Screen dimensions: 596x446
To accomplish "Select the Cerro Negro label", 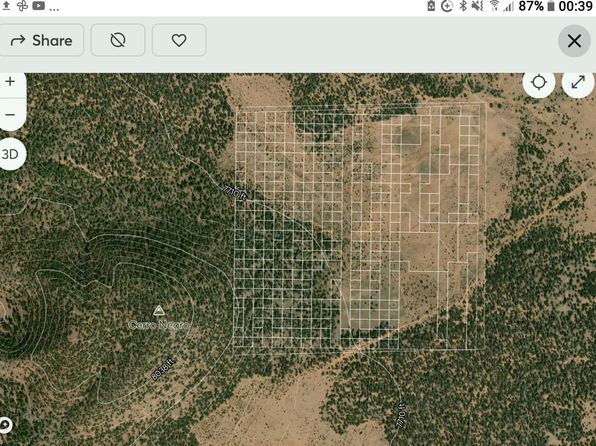I will tap(159, 325).
